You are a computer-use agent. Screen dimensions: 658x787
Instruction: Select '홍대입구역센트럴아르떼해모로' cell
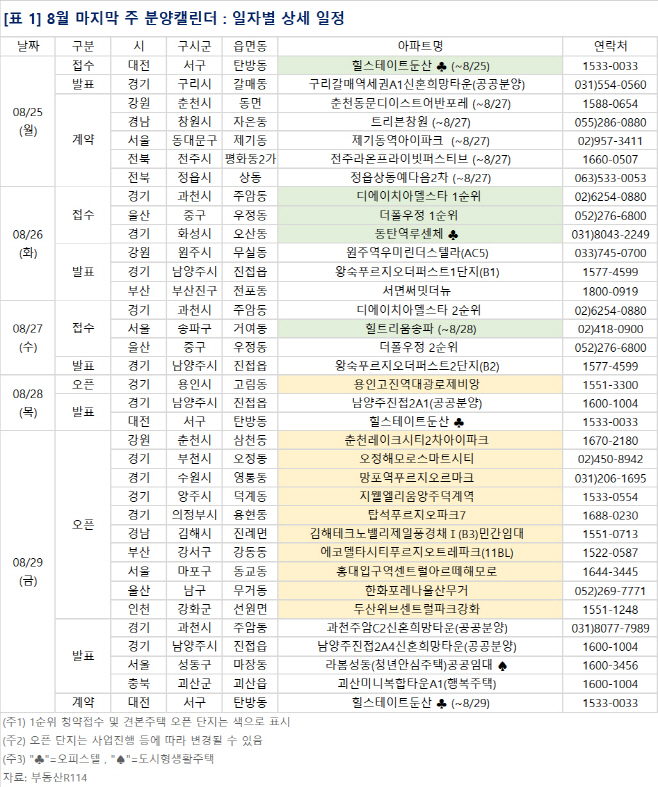[x=420, y=571]
